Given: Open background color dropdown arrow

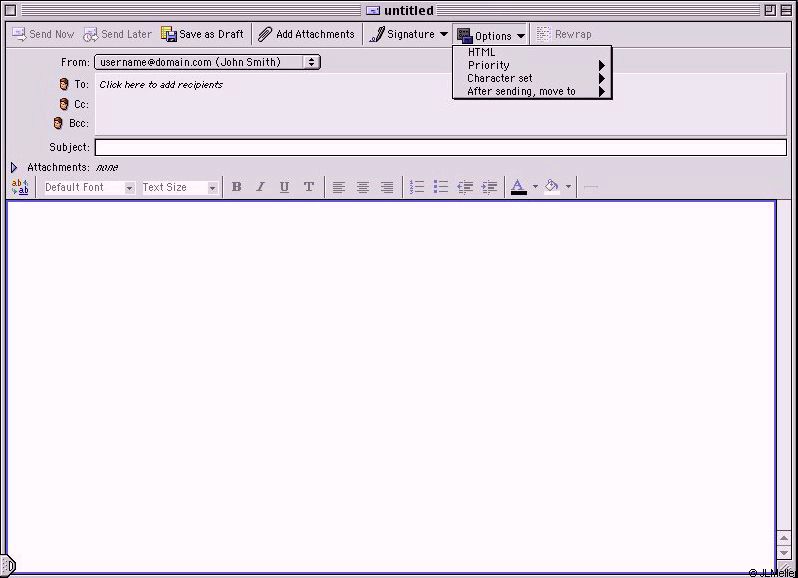Looking at the screenshot, I should pyautogui.click(x=568, y=187).
